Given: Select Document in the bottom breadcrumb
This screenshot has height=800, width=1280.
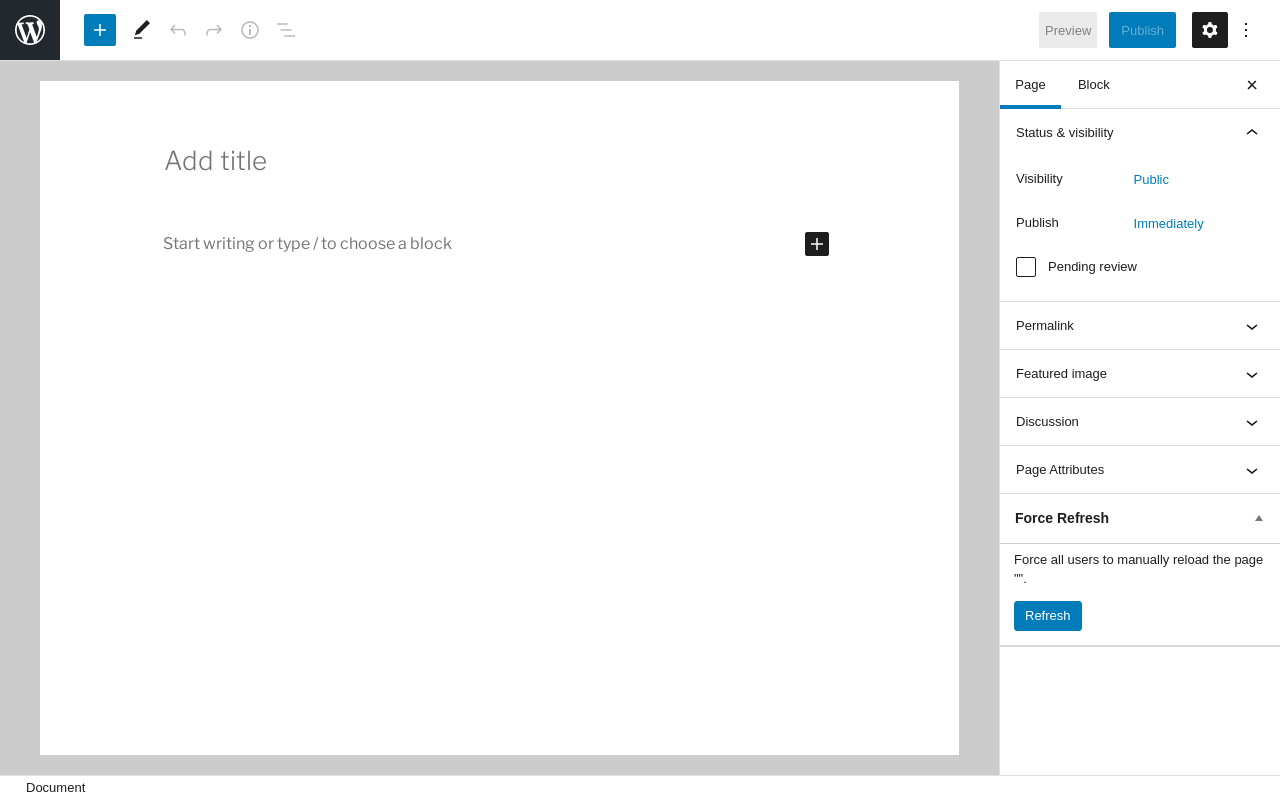Looking at the screenshot, I should [x=56, y=788].
